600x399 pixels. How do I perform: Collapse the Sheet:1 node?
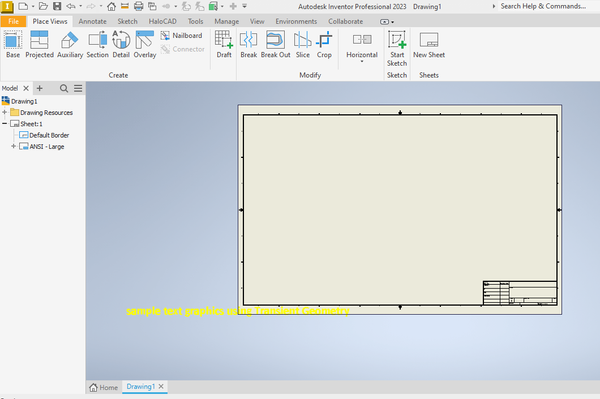point(5,124)
